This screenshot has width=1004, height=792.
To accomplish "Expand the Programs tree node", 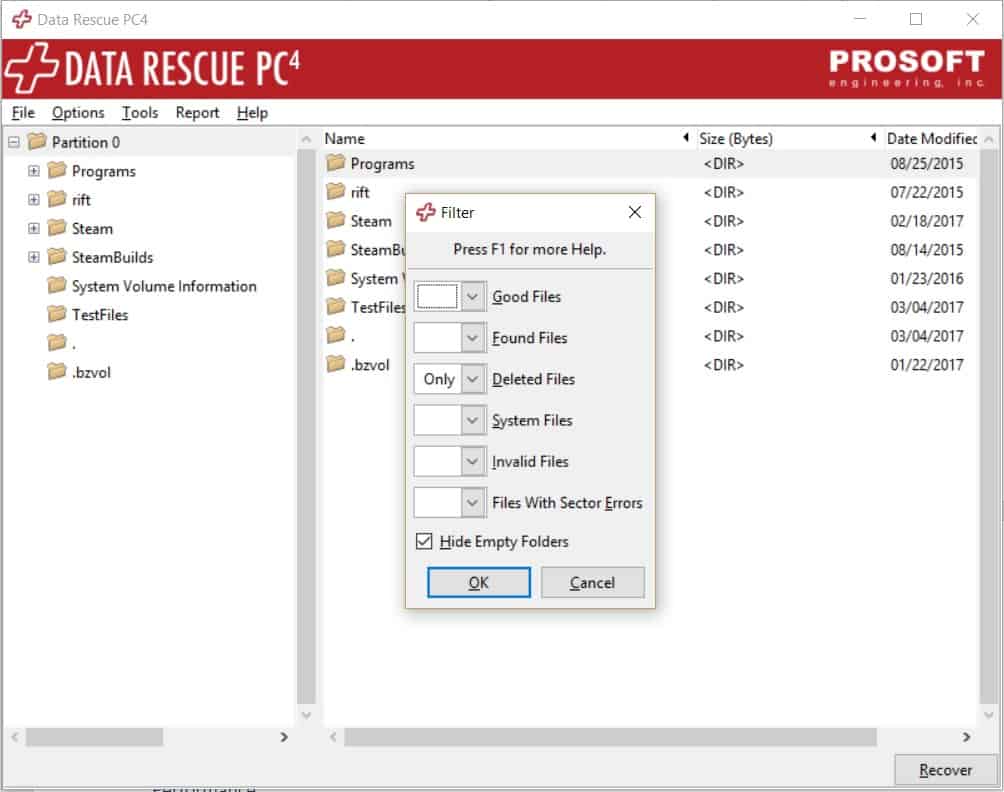I will (x=34, y=171).
